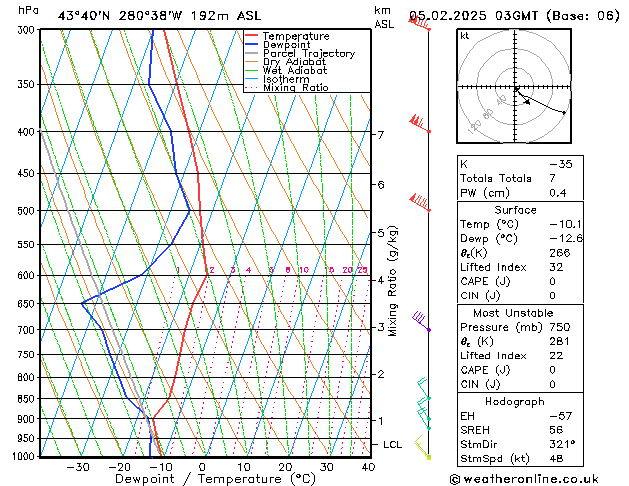Click the StmDir value 321°
Image resolution: width=629 pixels, height=486 pixels.
pos(562,445)
